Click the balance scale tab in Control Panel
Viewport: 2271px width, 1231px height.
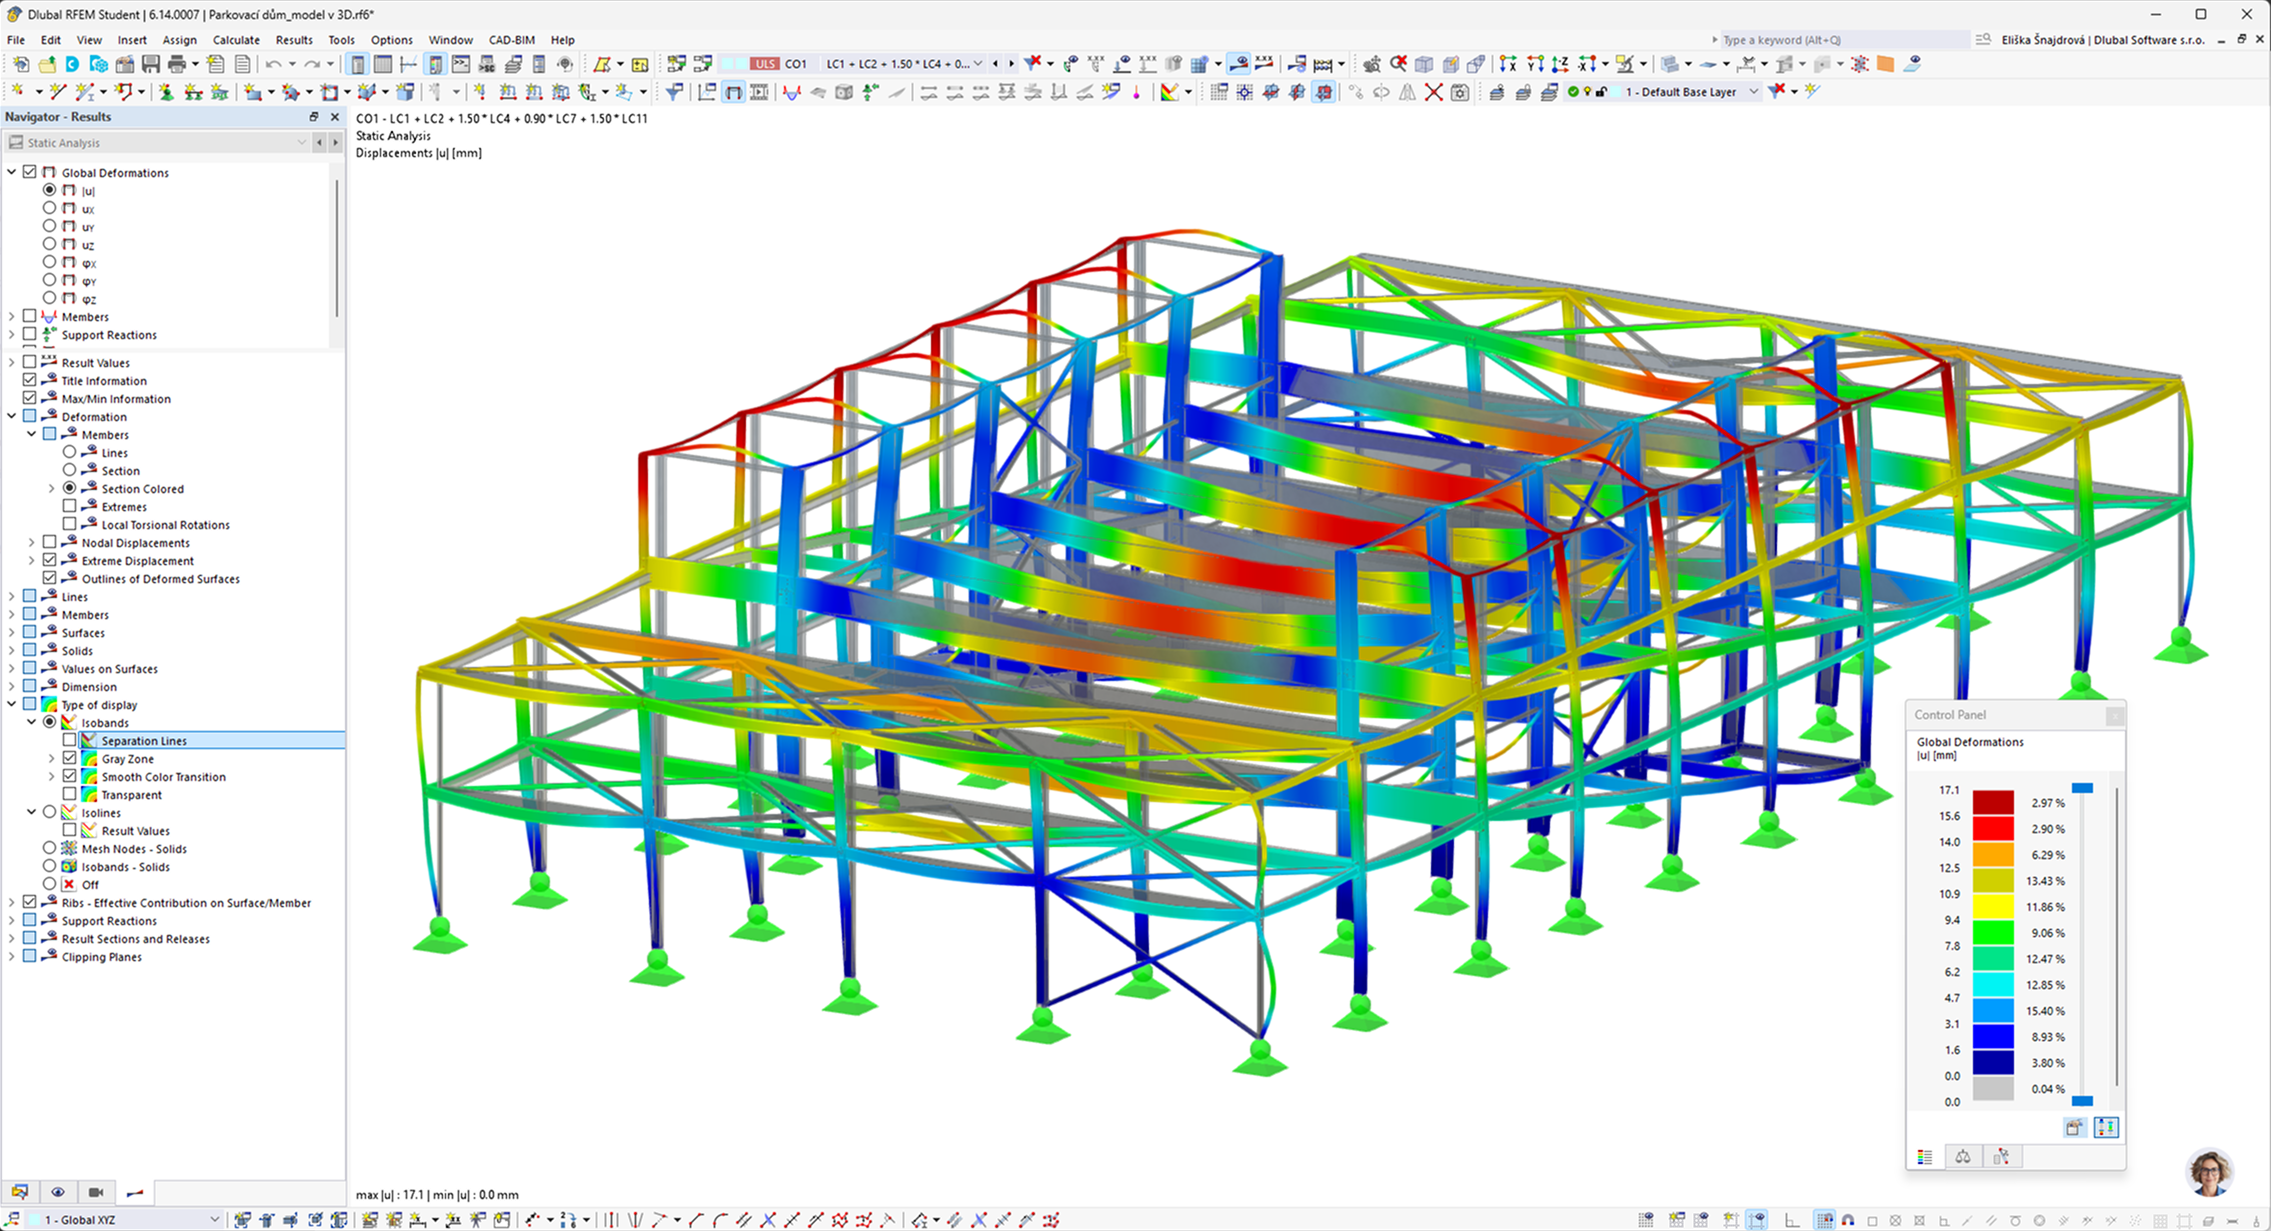coord(1963,1157)
